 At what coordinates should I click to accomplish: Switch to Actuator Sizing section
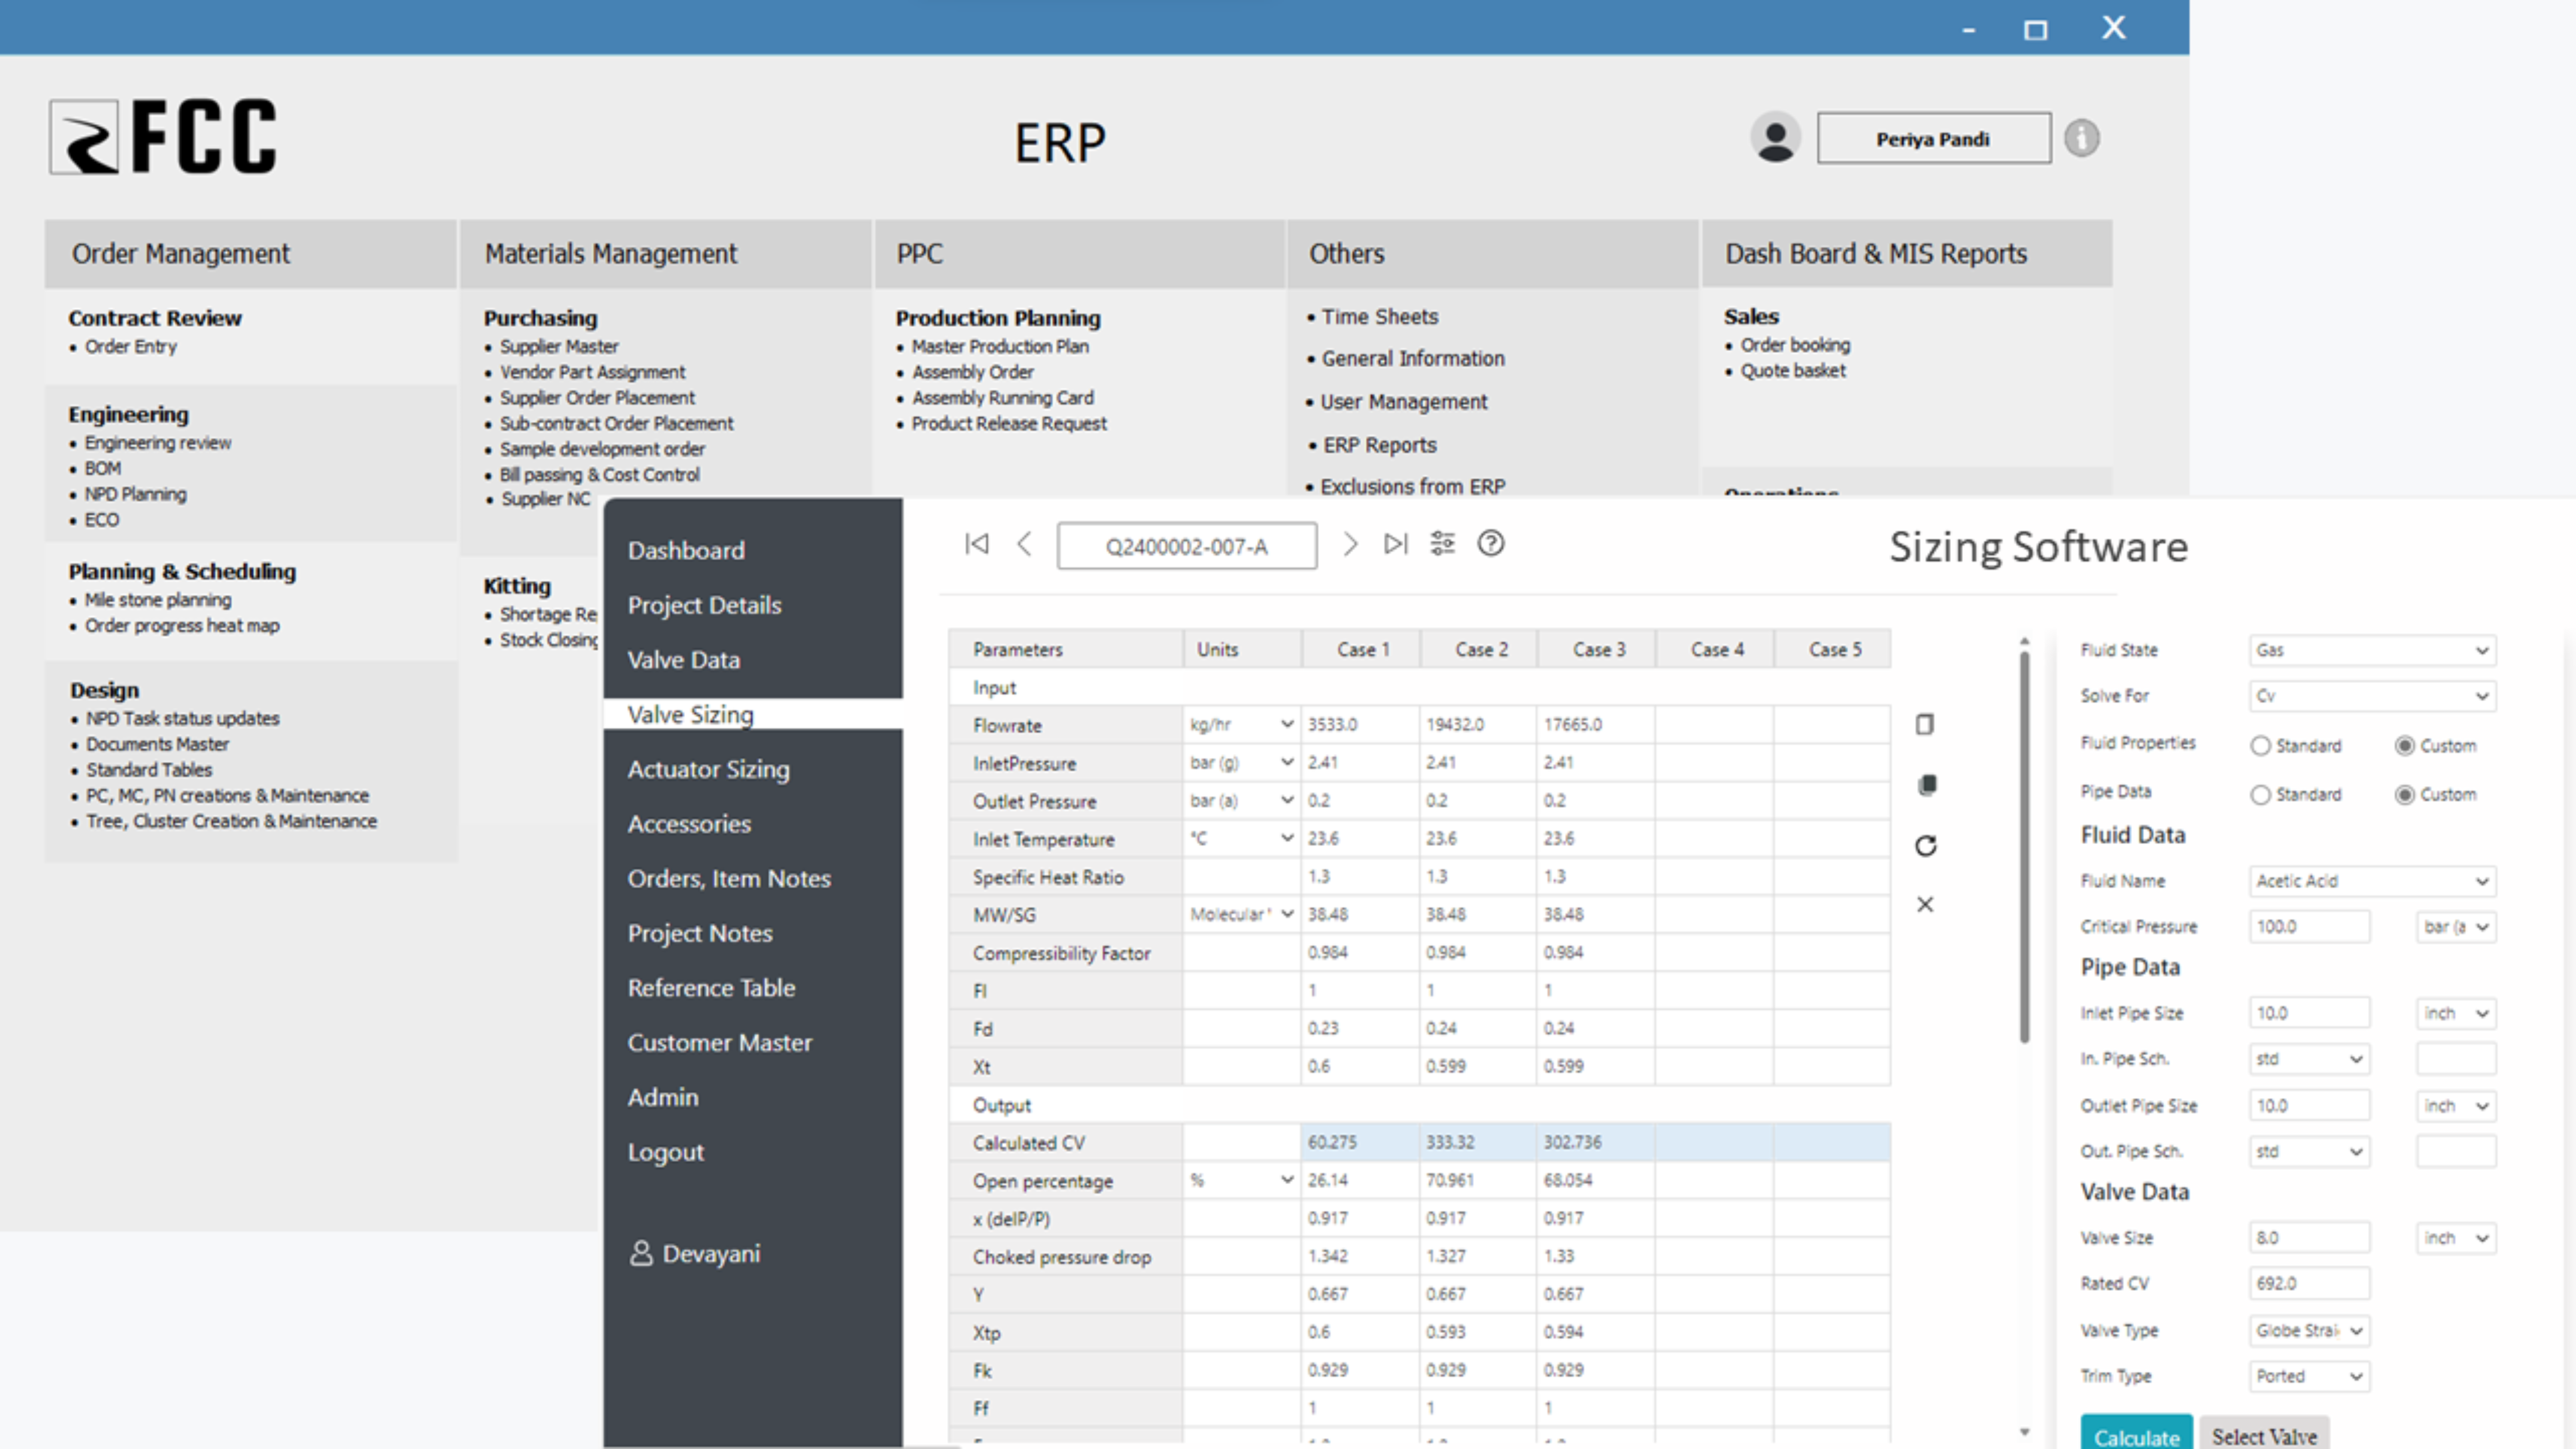708,769
